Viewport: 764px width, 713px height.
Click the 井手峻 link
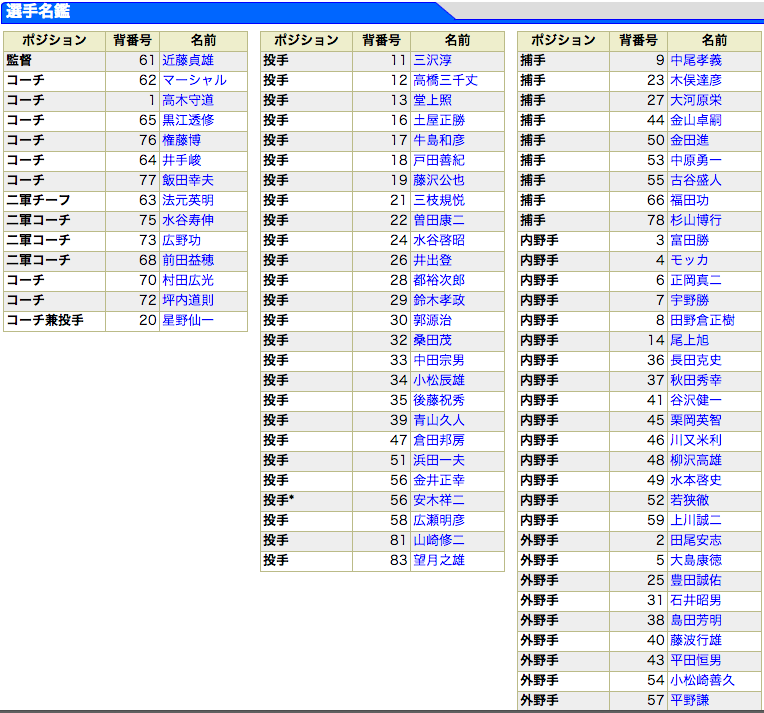coord(182,160)
